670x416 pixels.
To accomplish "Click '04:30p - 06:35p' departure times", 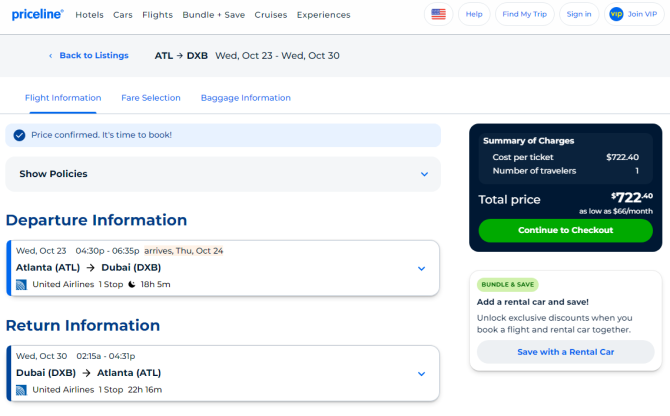I will 107,251.
